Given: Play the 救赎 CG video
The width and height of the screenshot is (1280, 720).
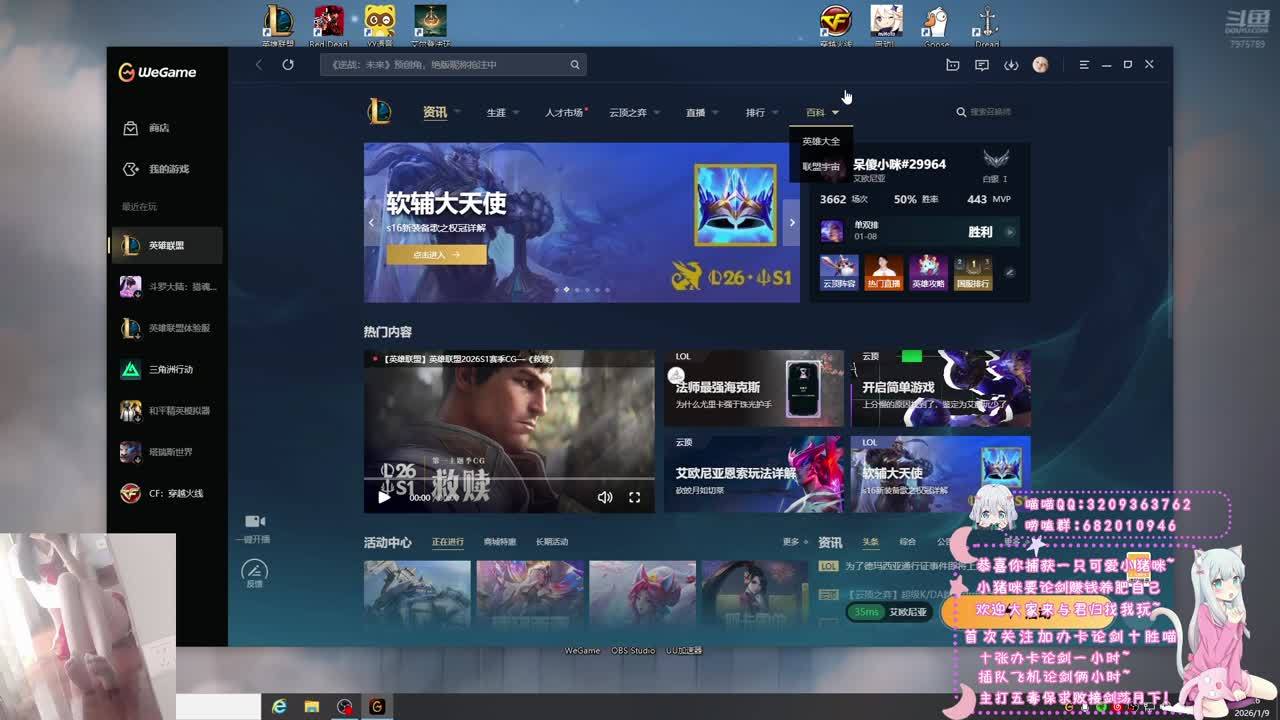Looking at the screenshot, I should coord(384,497).
